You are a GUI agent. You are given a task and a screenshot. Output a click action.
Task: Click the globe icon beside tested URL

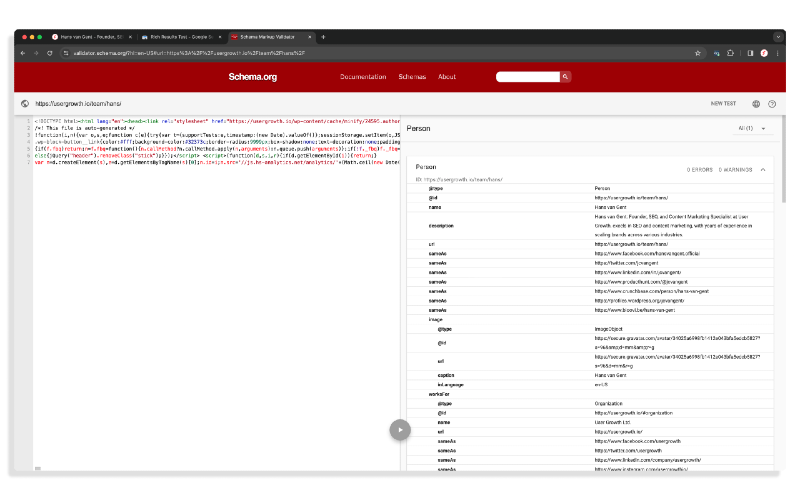click(25, 104)
